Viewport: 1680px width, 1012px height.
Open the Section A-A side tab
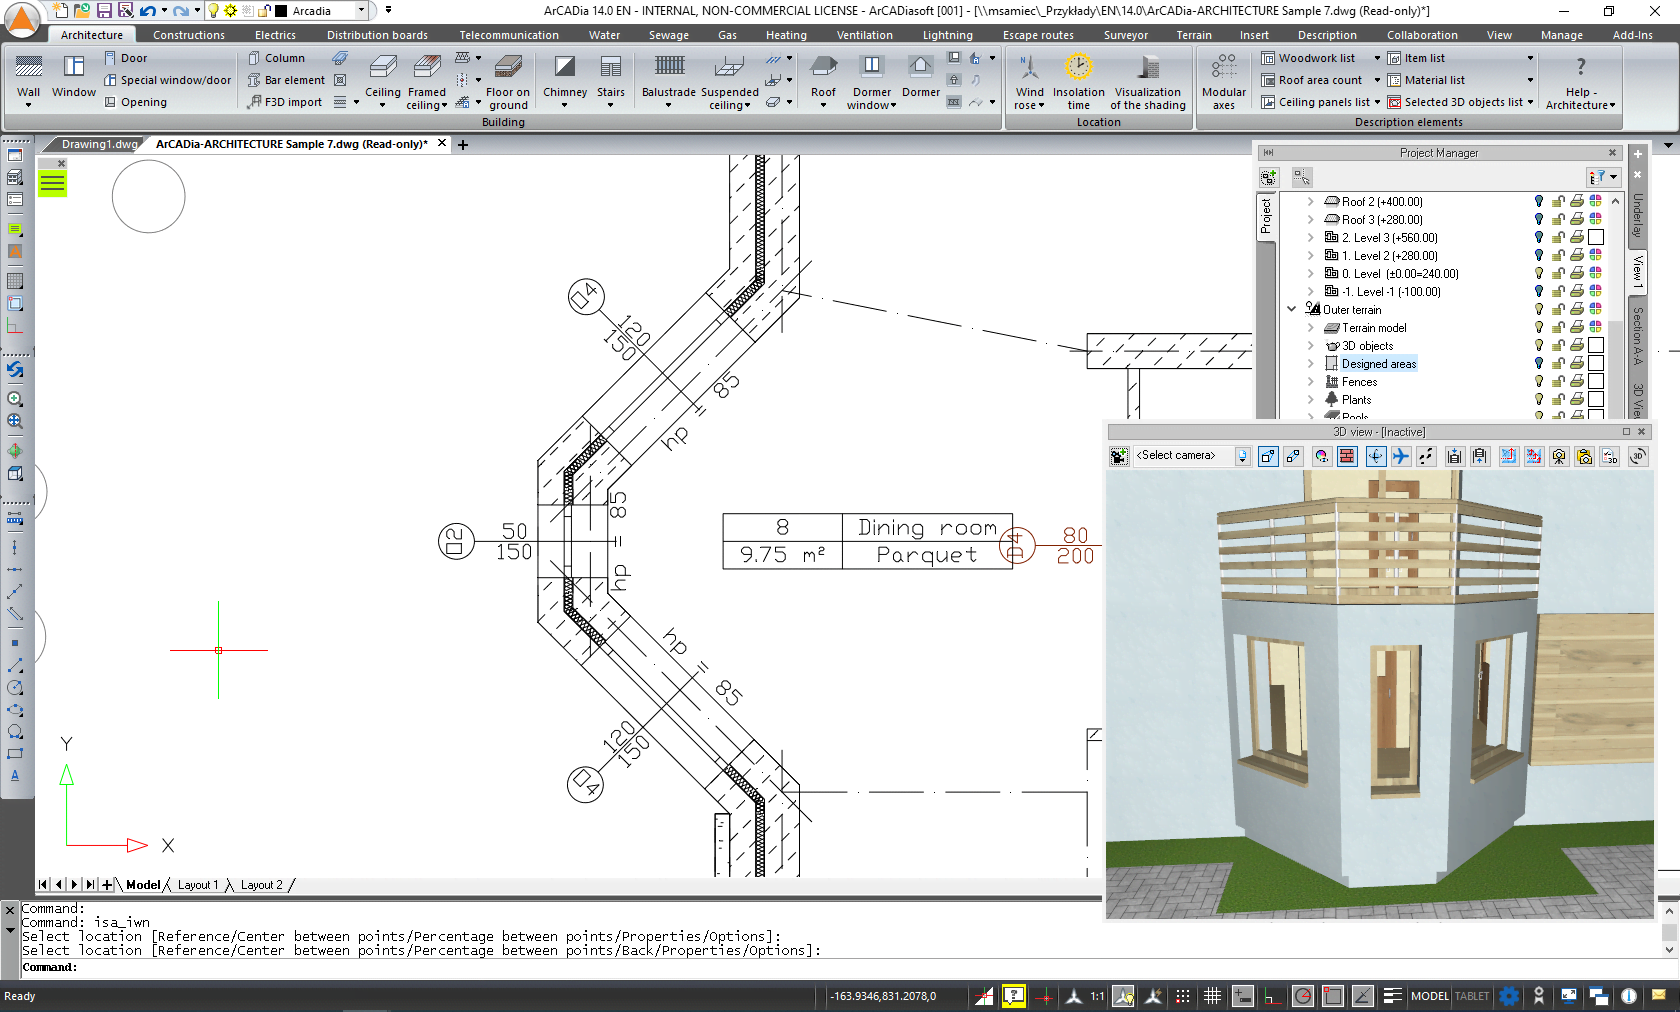click(1638, 336)
